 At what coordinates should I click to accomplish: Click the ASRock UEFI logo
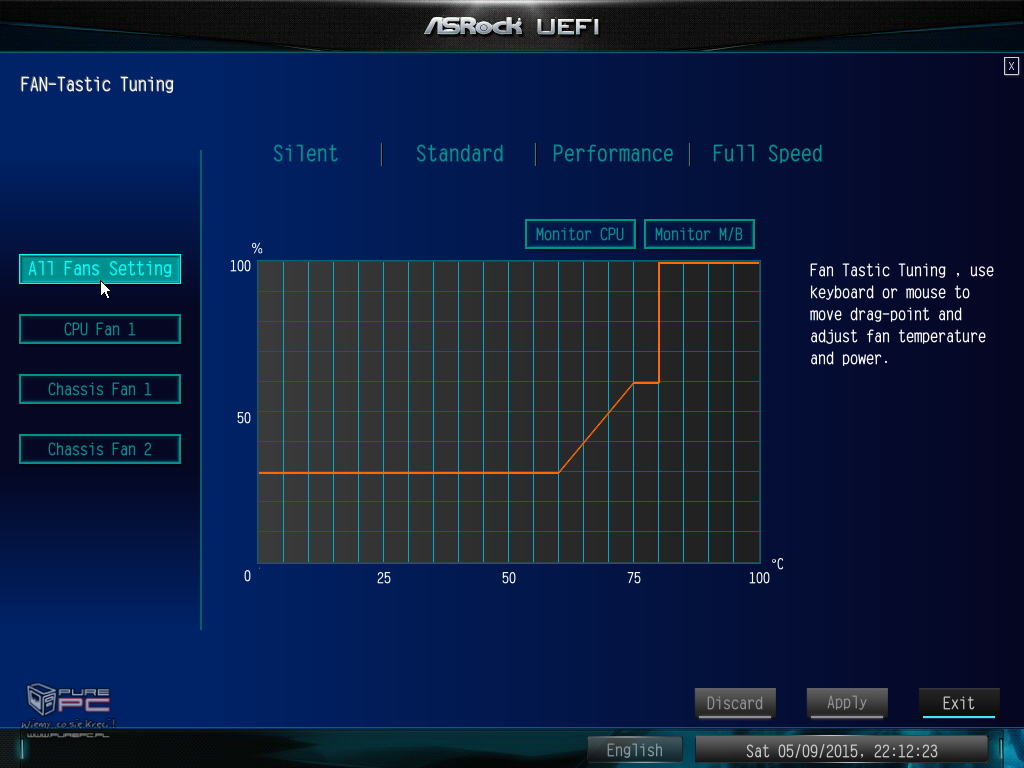[x=511, y=26]
